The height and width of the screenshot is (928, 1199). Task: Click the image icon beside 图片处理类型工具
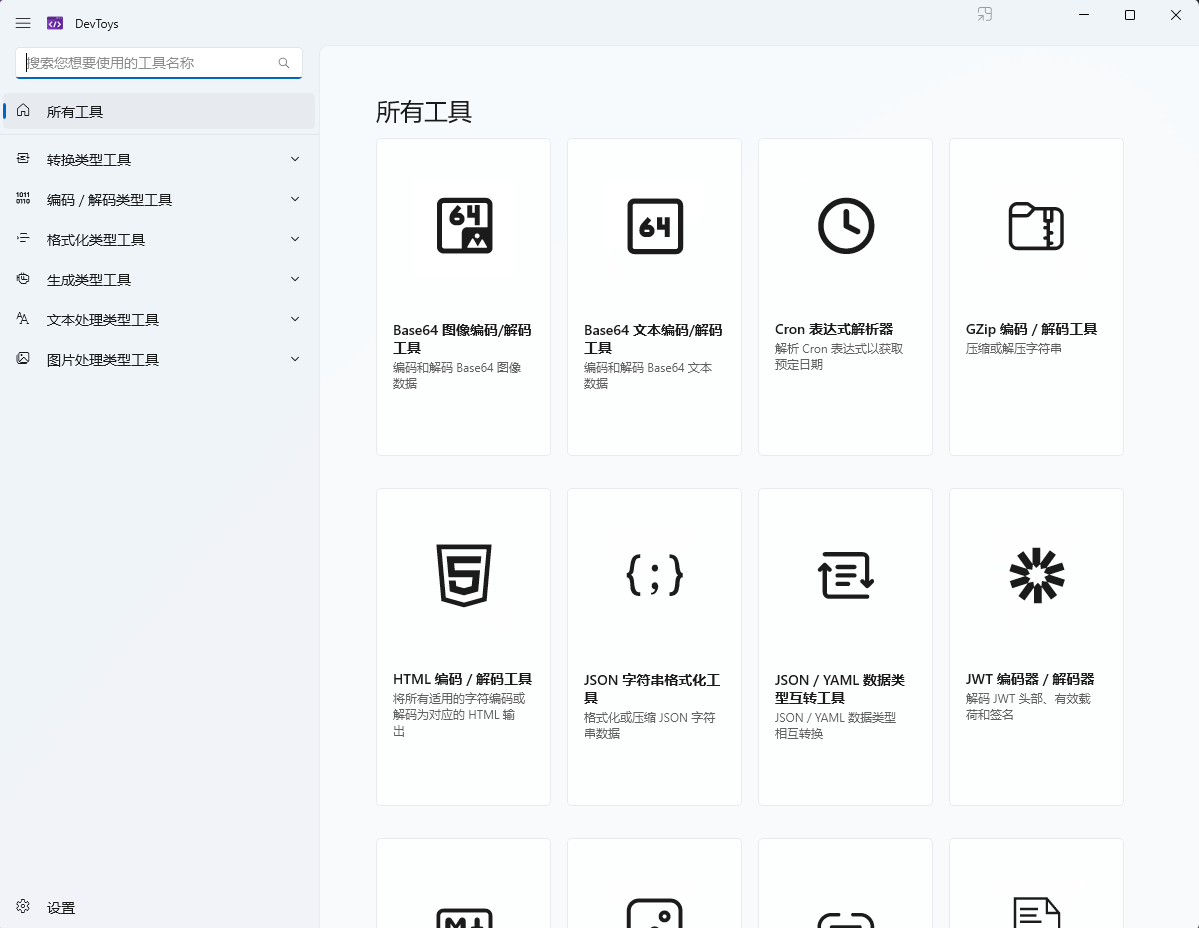[23, 358]
